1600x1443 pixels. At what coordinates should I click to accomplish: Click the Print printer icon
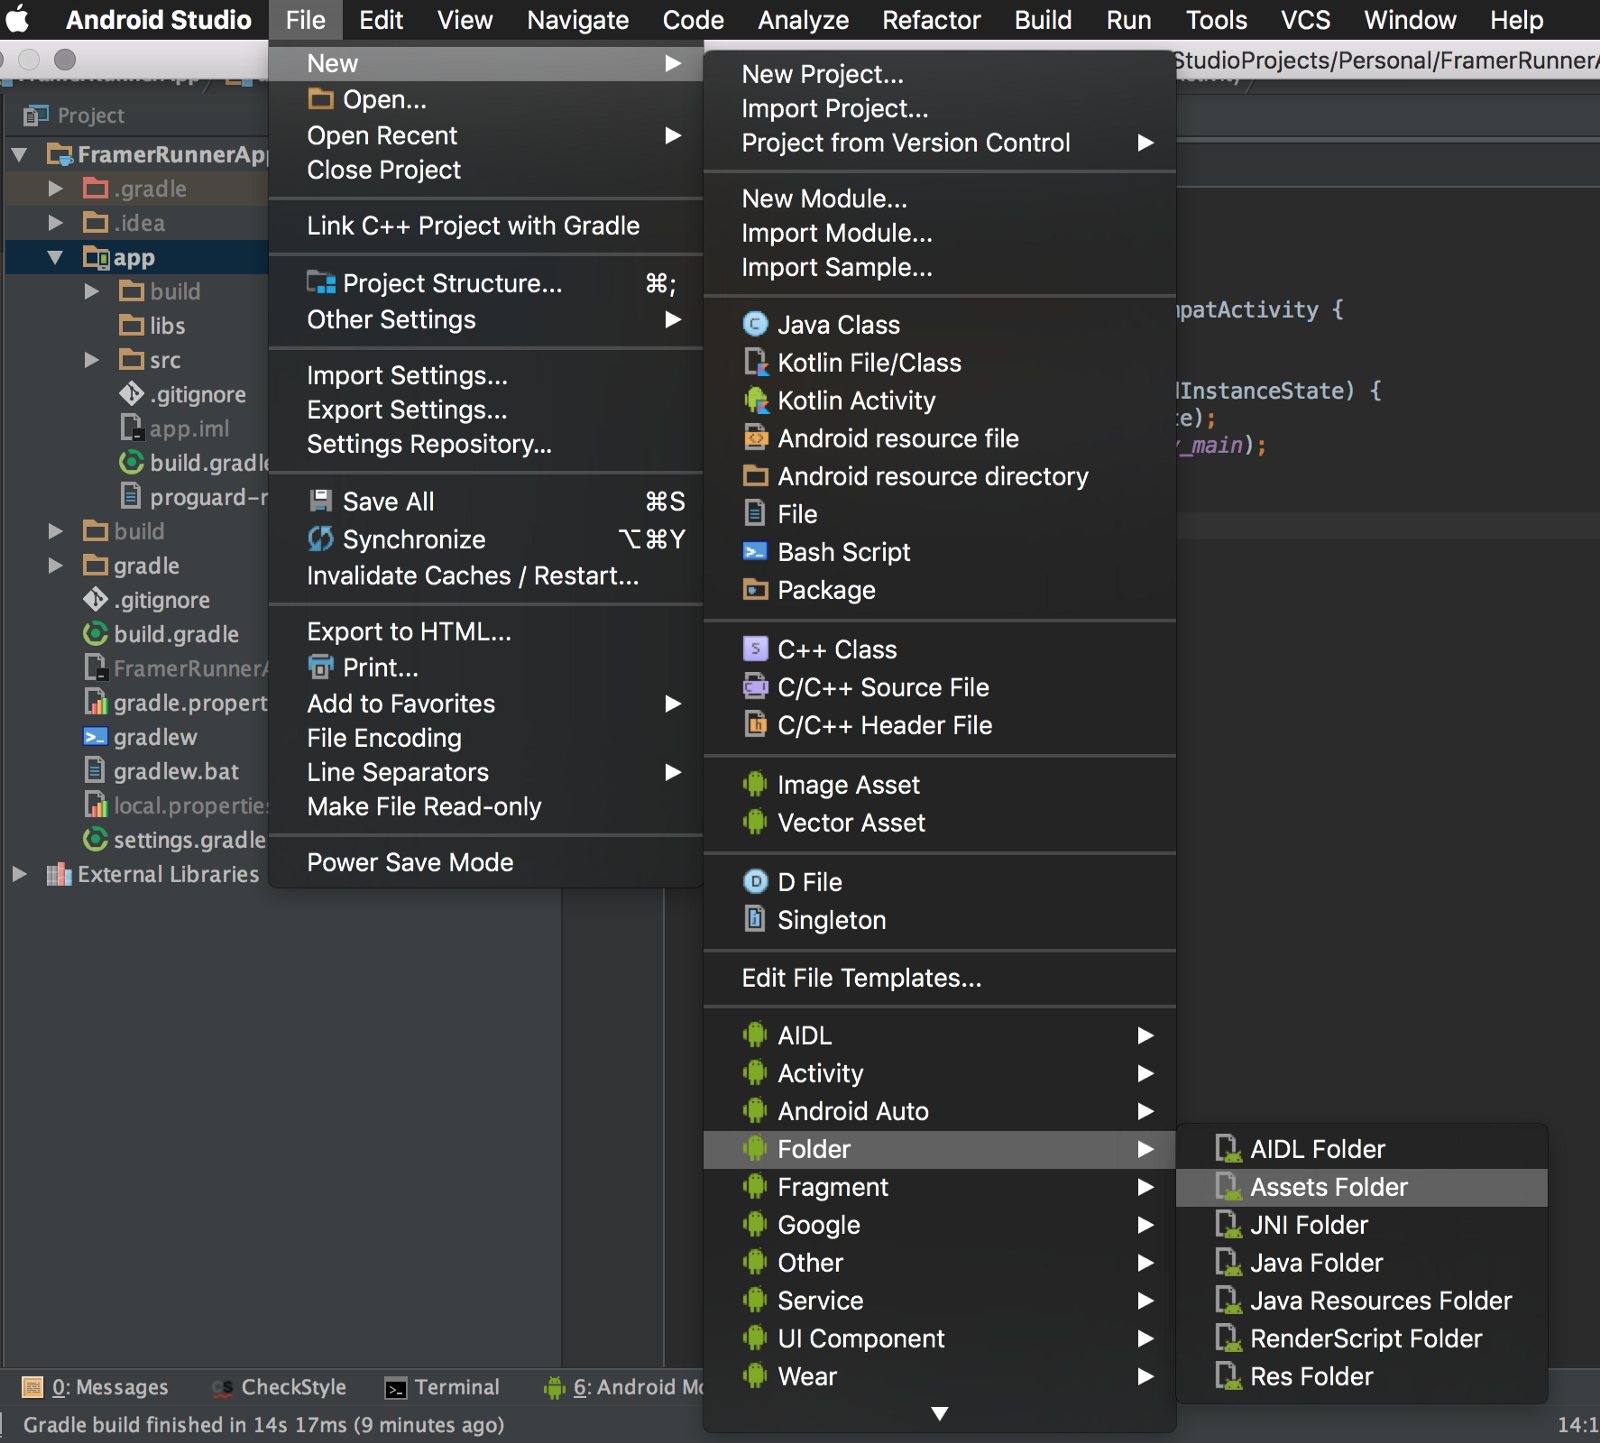pyautogui.click(x=320, y=667)
